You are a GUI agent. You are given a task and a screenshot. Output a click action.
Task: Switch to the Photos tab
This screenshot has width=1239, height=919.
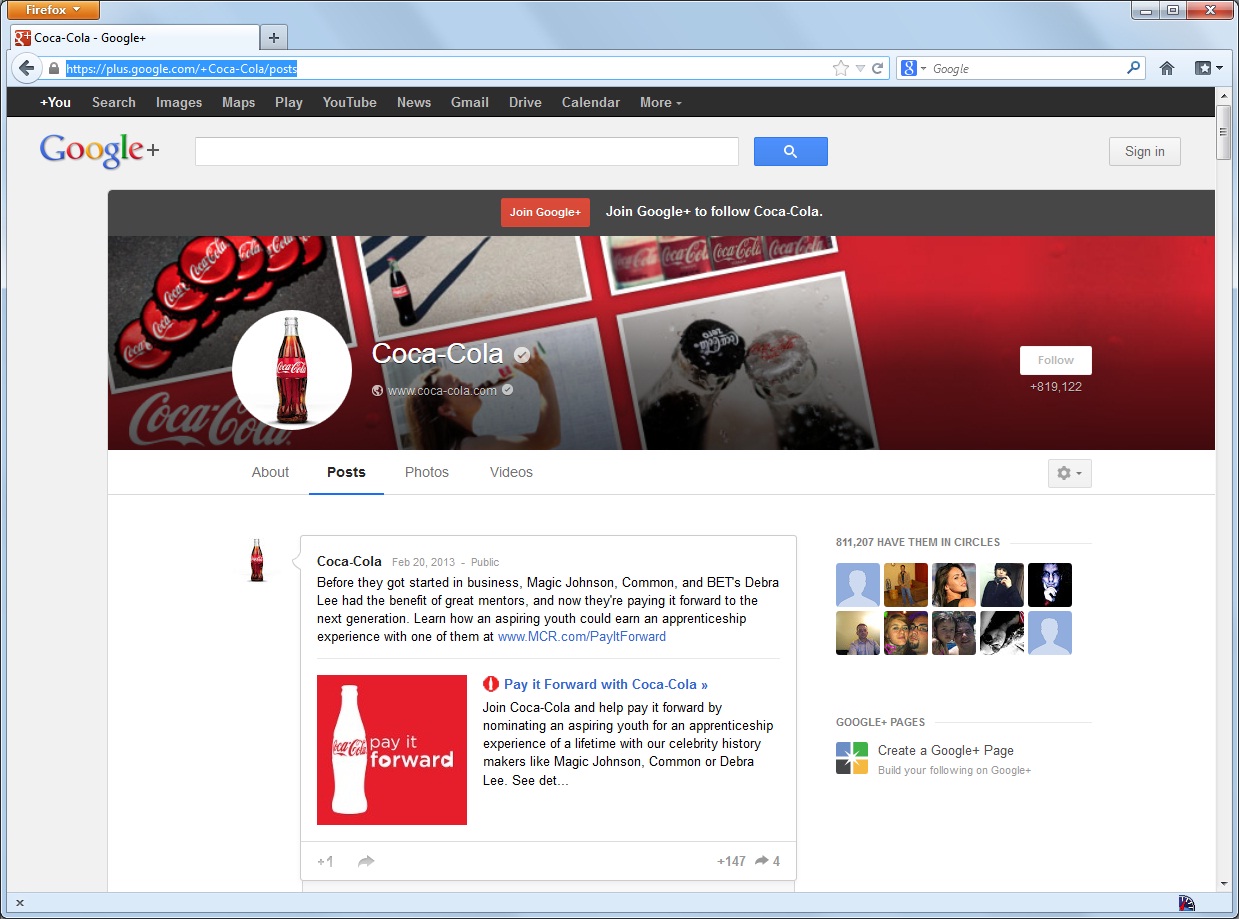pos(426,472)
